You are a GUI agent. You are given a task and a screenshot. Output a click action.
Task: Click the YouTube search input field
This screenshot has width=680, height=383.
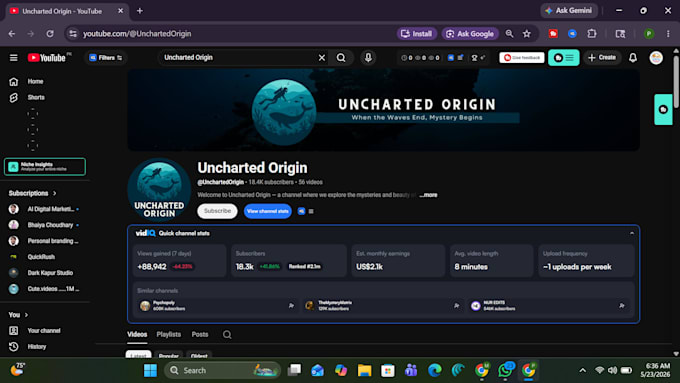click(238, 58)
